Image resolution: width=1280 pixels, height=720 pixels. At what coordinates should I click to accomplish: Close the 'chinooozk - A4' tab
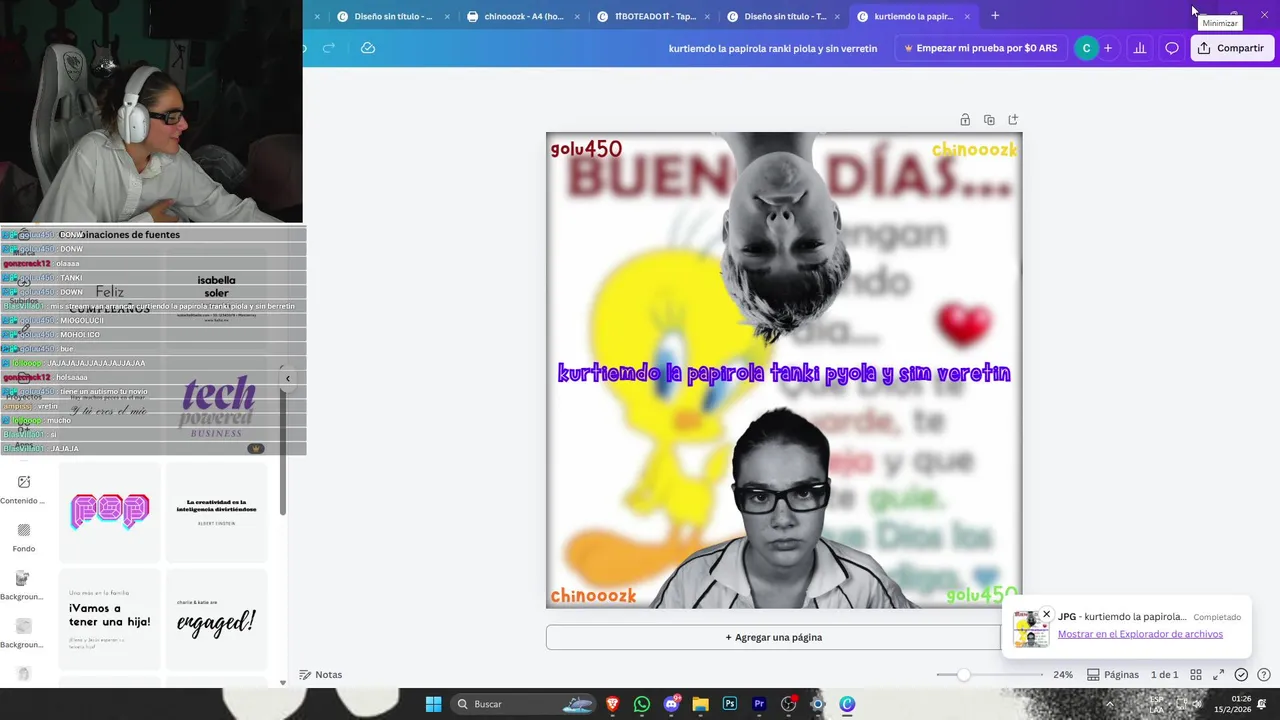point(577,16)
